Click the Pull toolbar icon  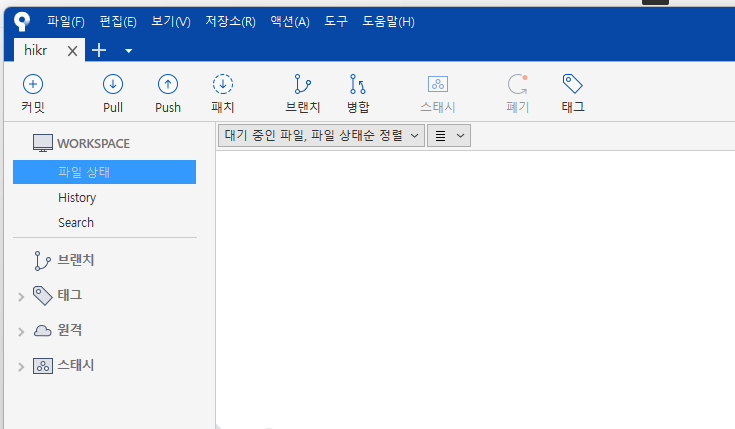tap(113, 84)
